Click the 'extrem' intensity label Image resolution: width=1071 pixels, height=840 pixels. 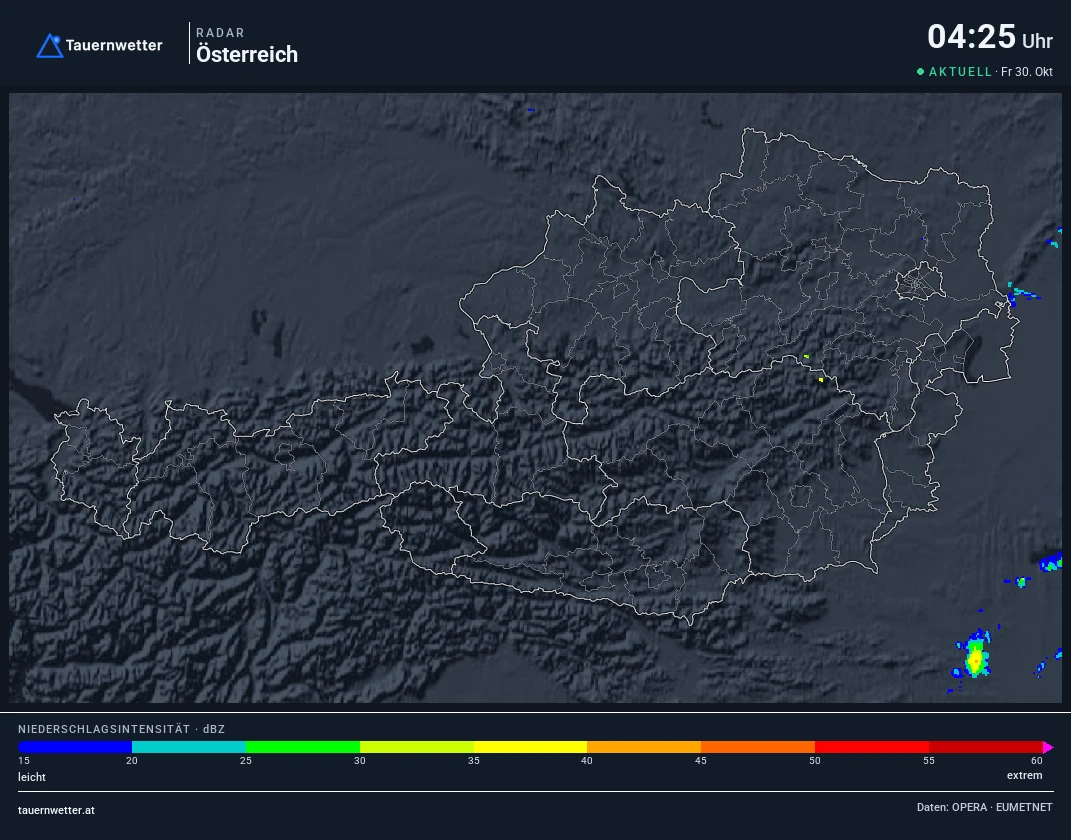tap(1025, 776)
